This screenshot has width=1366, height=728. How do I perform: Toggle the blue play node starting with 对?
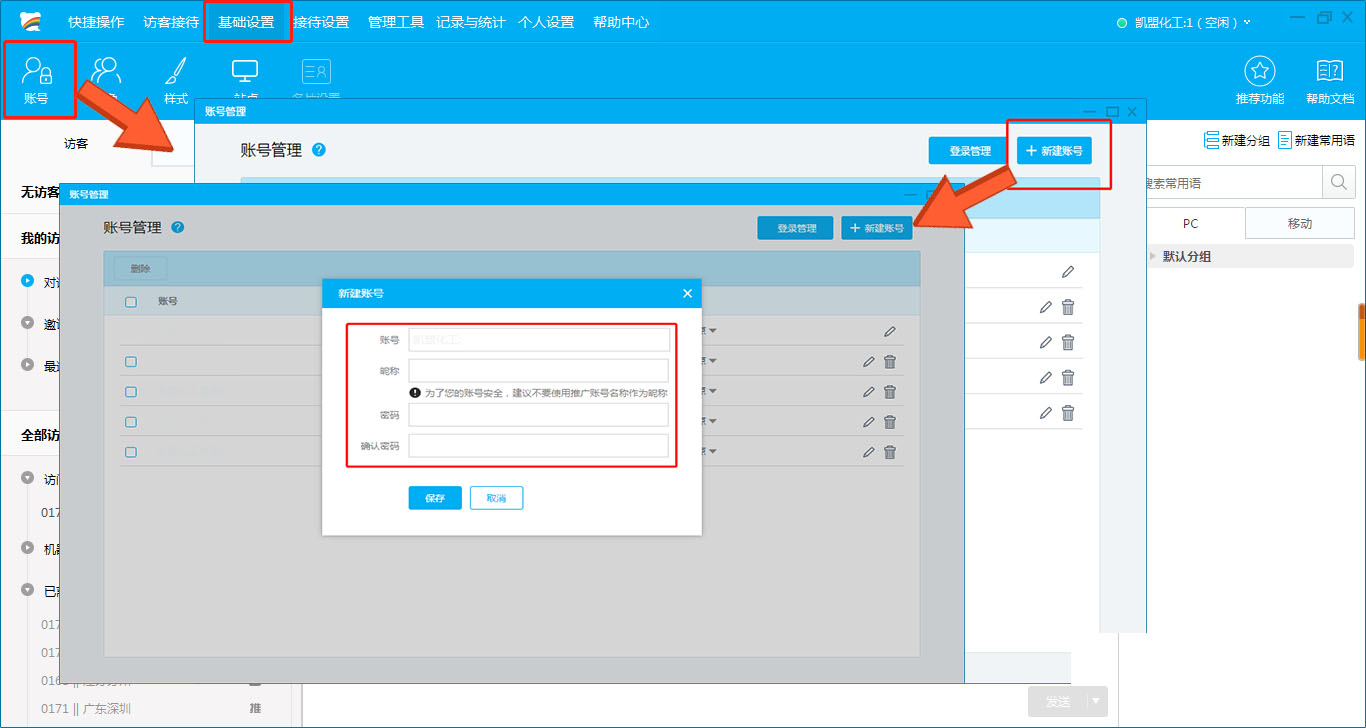click(28, 282)
